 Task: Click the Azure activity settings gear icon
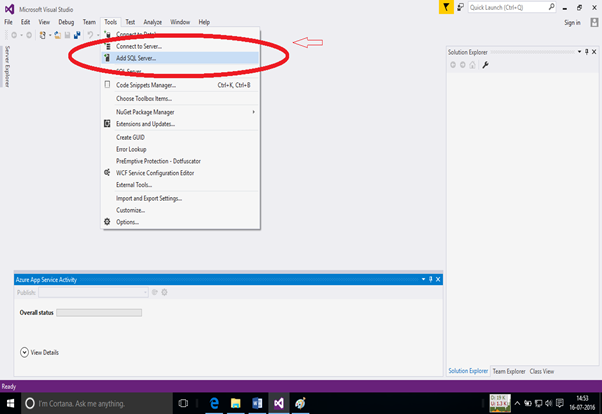coord(164,292)
